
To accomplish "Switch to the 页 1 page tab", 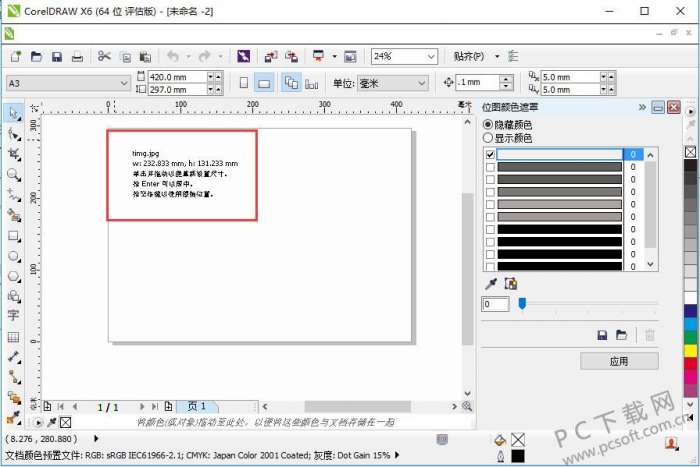I will [196, 406].
